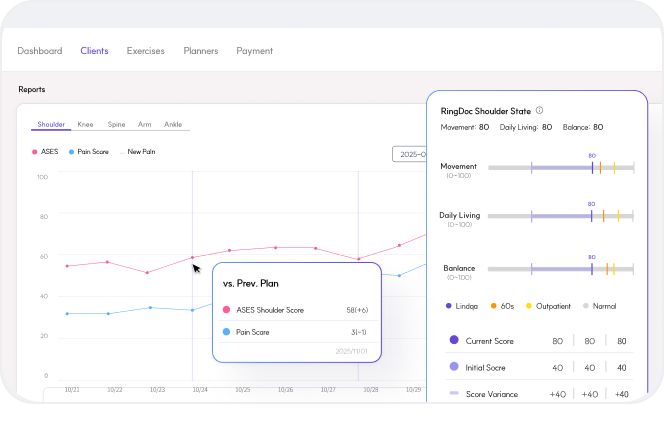Go to the Exercises page
Image resolution: width=664 pixels, height=423 pixels.
tap(146, 51)
